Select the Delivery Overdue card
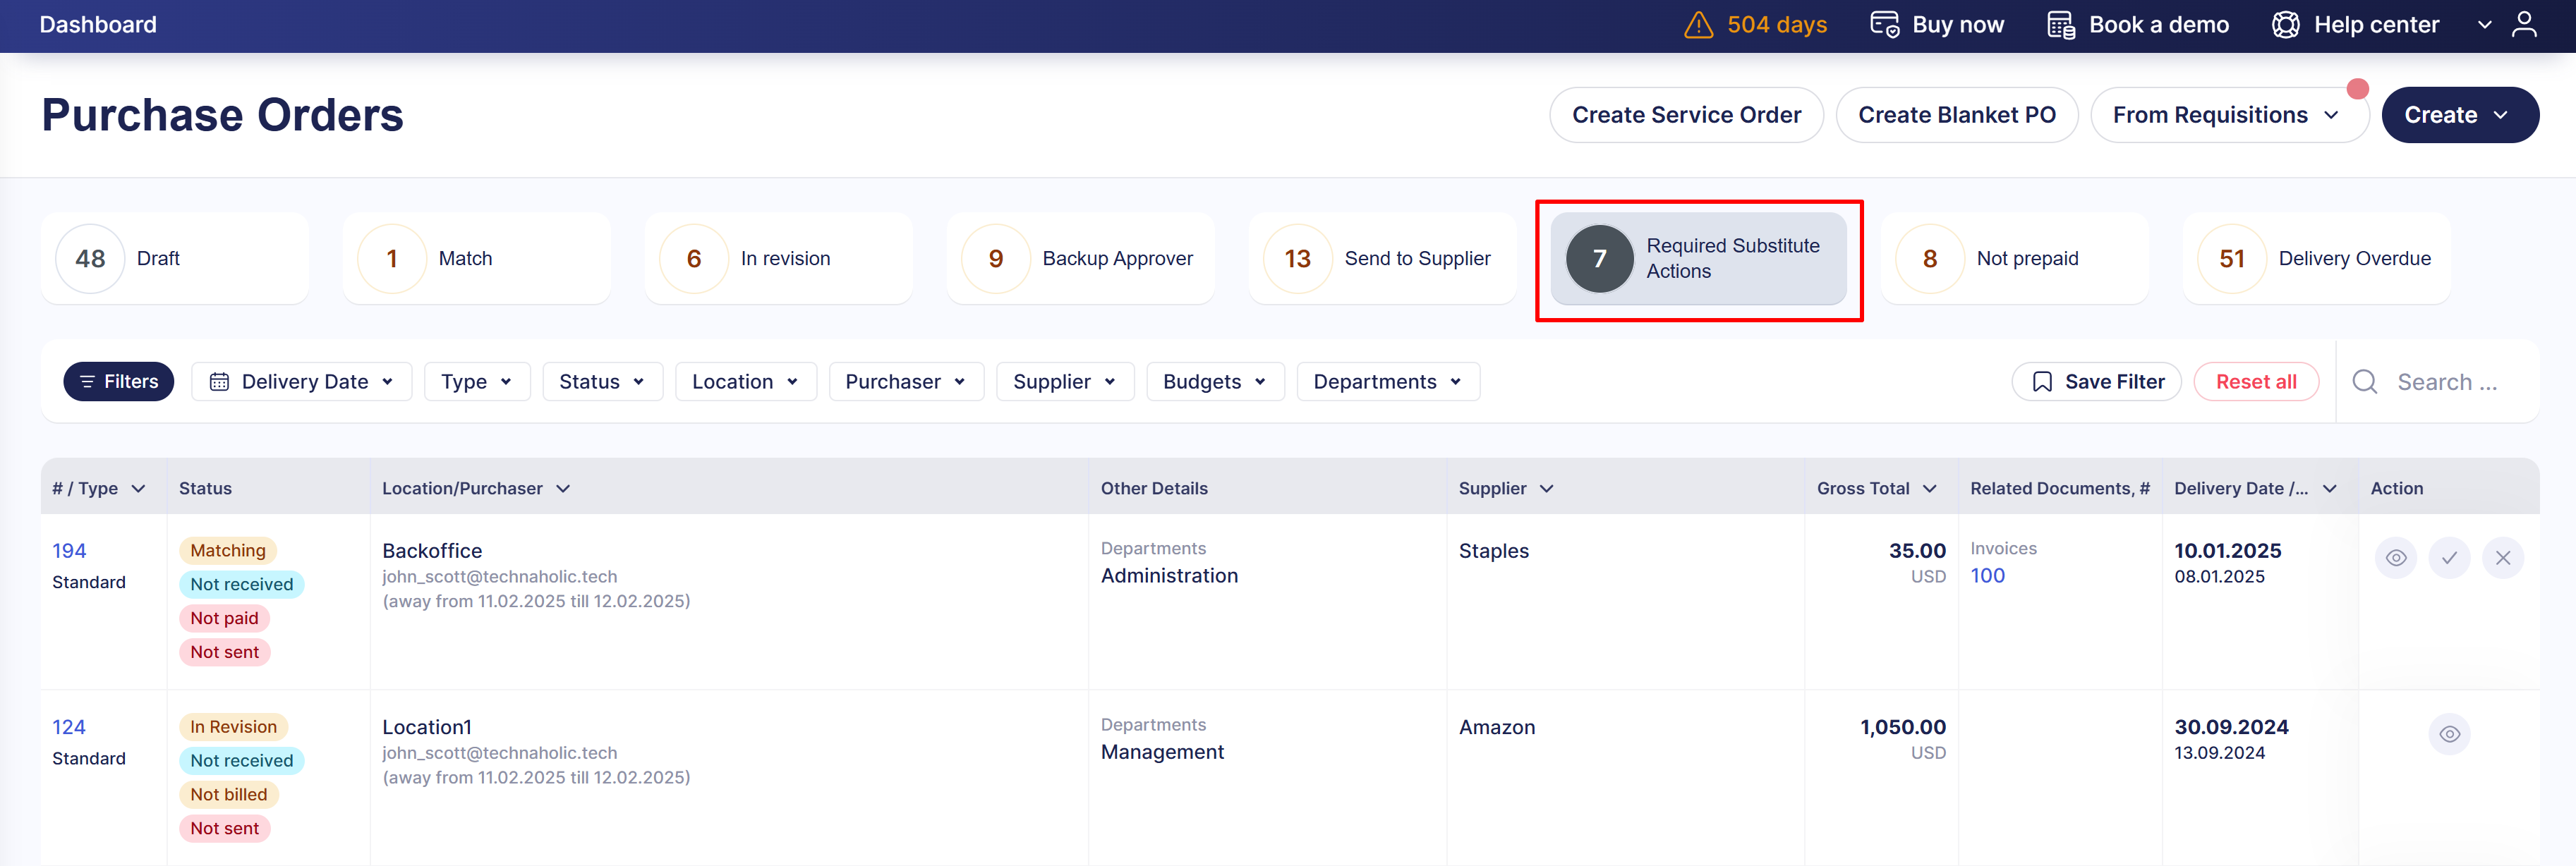Image resolution: width=2576 pixels, height=866 pixels. [x=2317, y=258]
